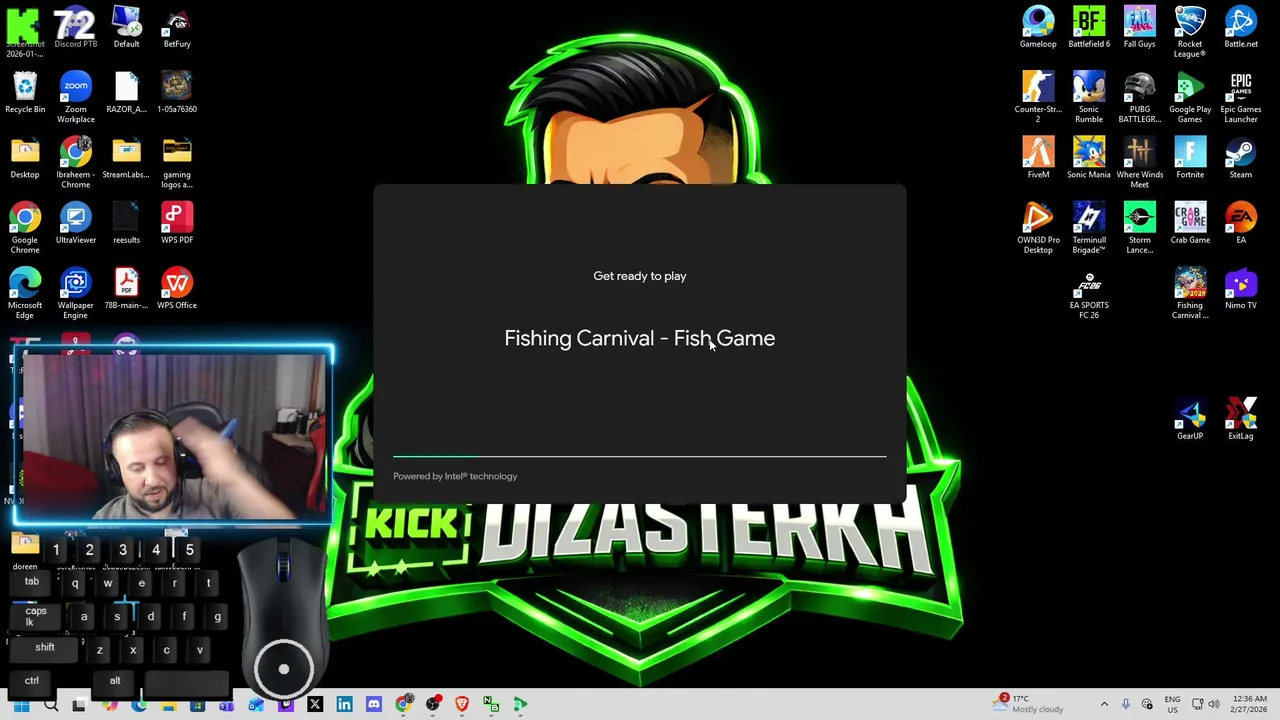Open the Gameloop desktop icon
Image resolution: width=1280 pixels, height=720 pixels.
[x=1038, y=27]
